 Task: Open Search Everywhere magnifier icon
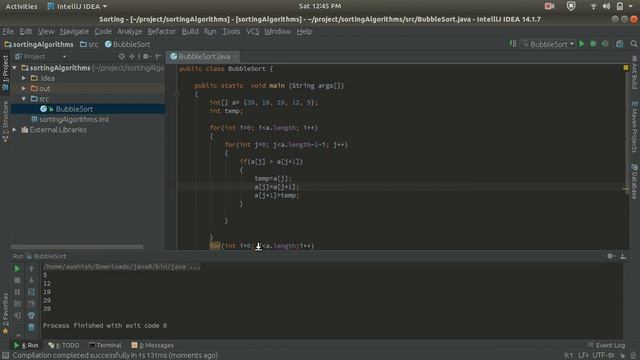tap(634, 44)
